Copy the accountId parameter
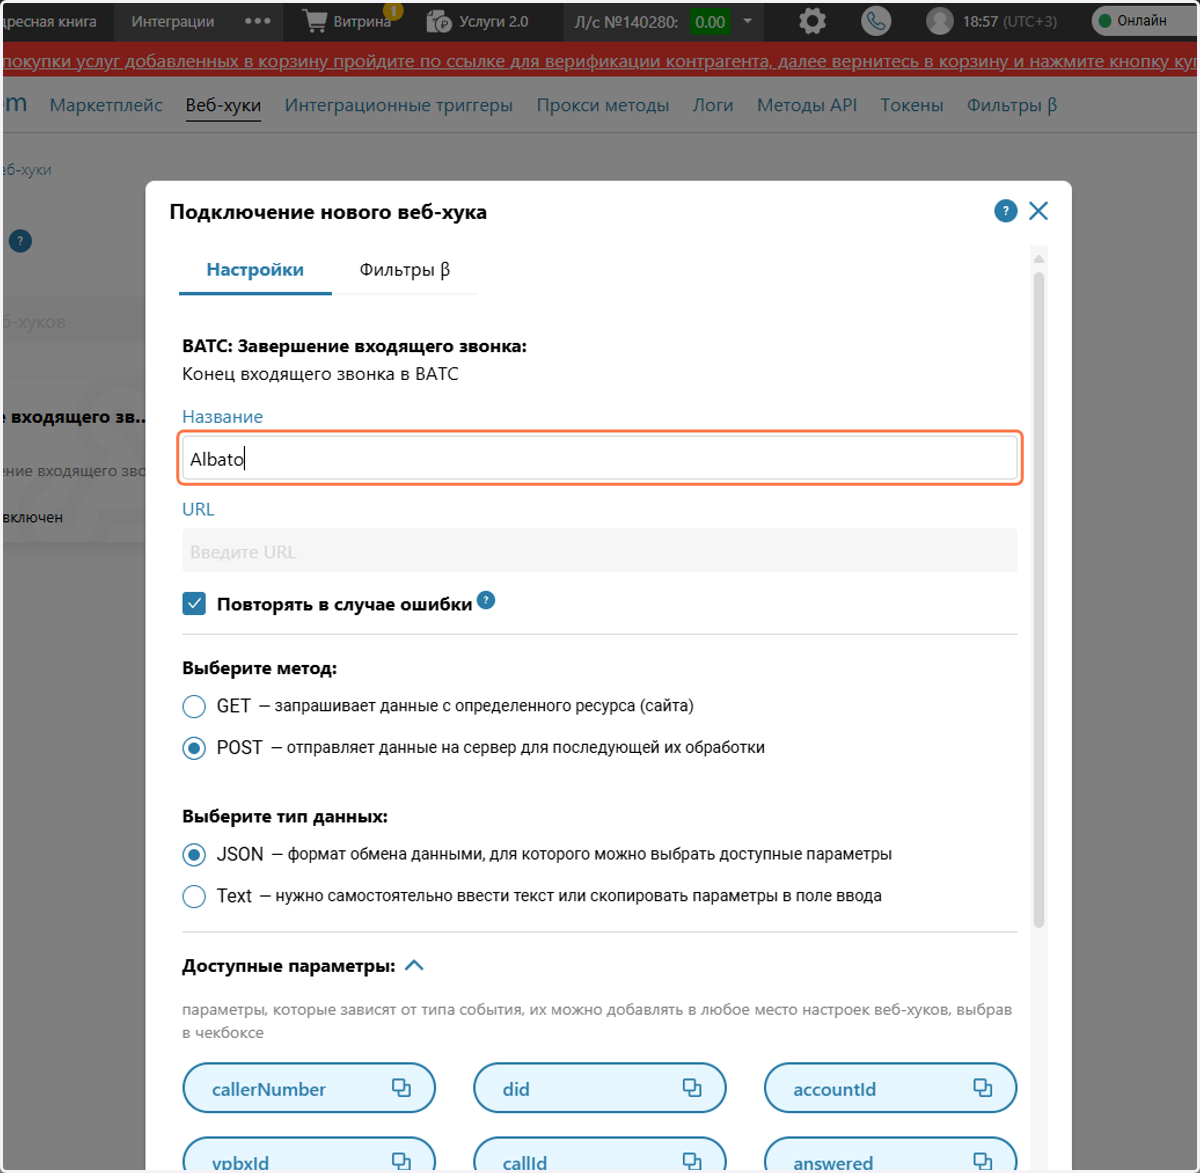 [983, 1088]
